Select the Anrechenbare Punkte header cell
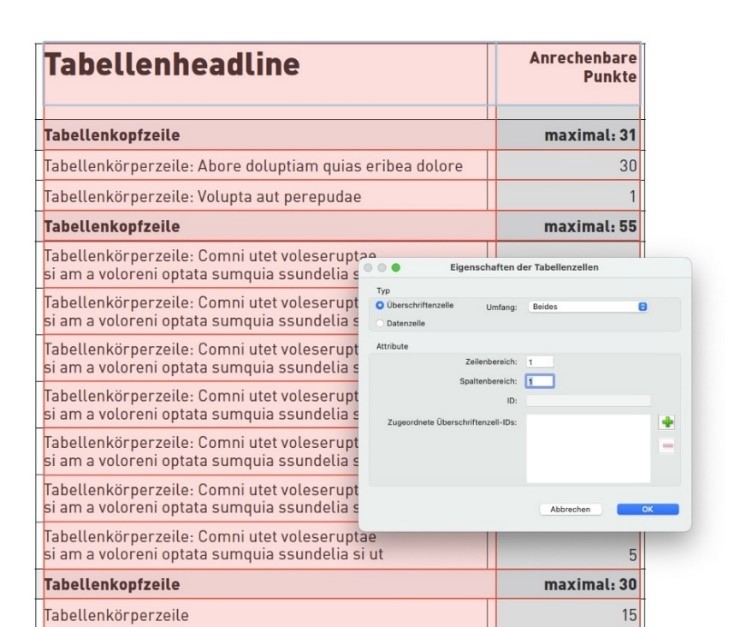 pyautogui.click(x=568, y=74)
